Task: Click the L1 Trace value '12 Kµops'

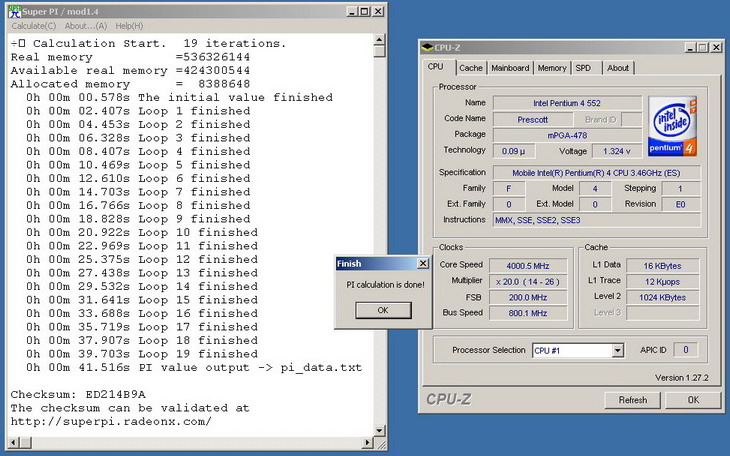Action: coord(662,282)
